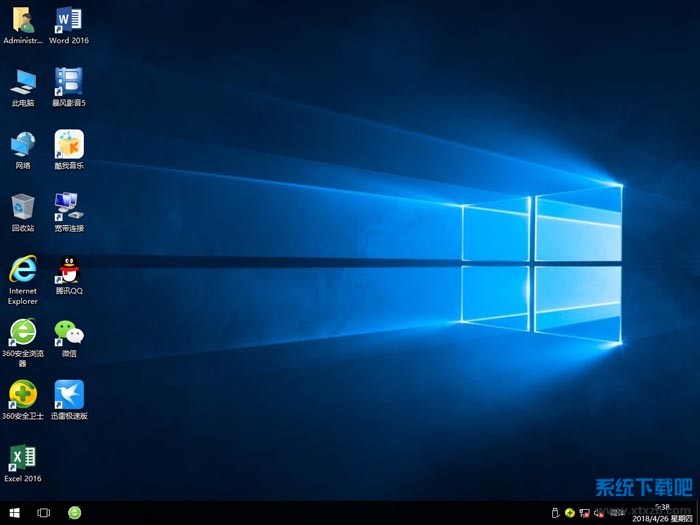
Task: Click the green 360 browser taskbar icon
Action: coord(75,513)
